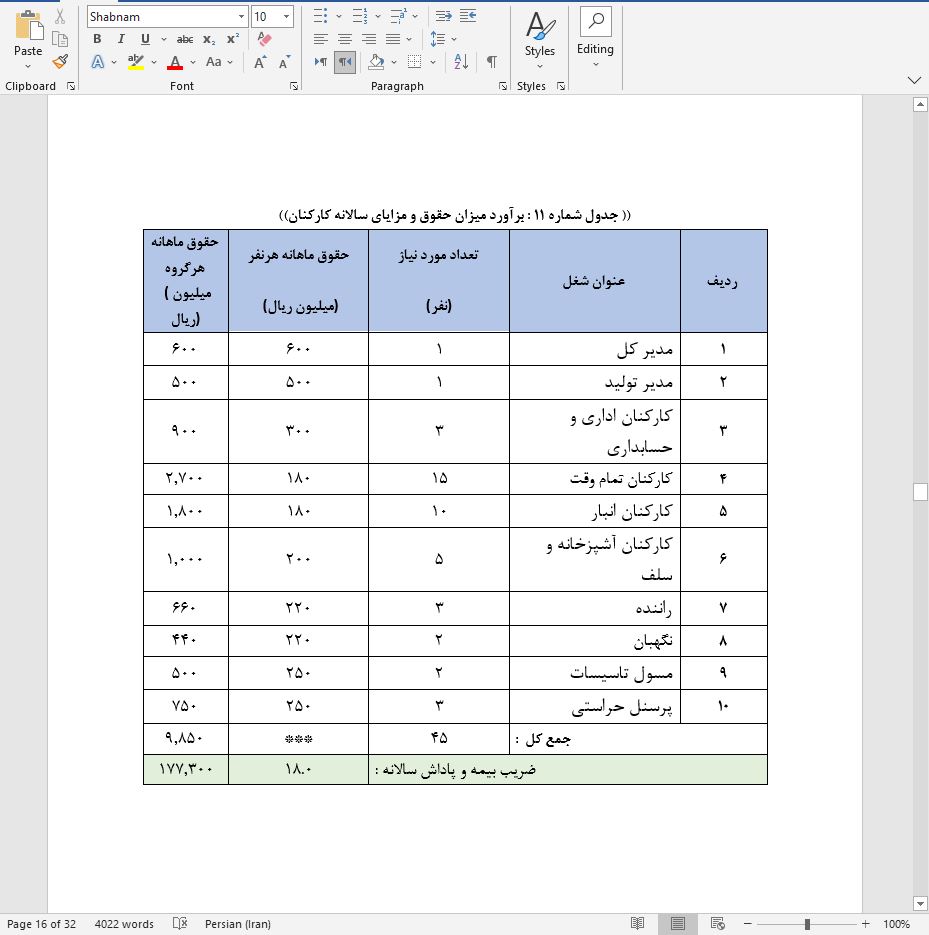Increase font size button
This screenshot has width=929, height=935.
pyautogui.click(x=260, y=62)
